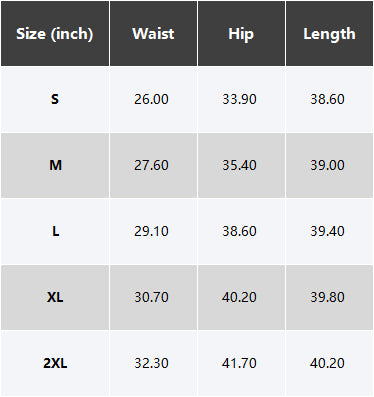Click length value 39.80
The width and height of the screenshot is (374, 397).
[x=327, y=297]
